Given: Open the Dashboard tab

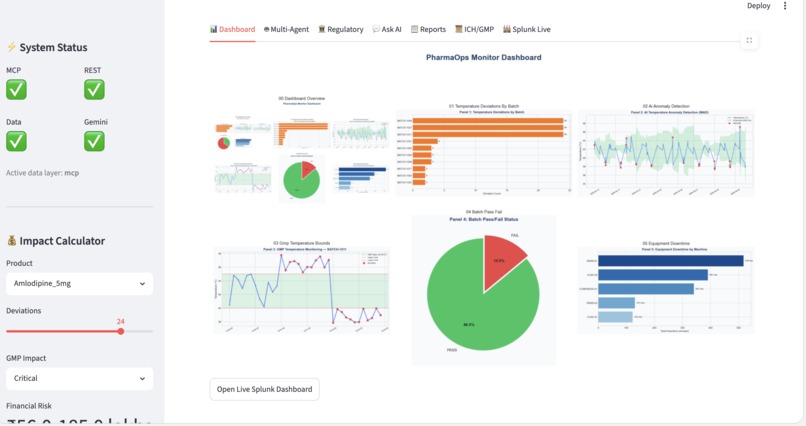Looking at the screenshot, I should pyautogui.click(x=232, y=29).
